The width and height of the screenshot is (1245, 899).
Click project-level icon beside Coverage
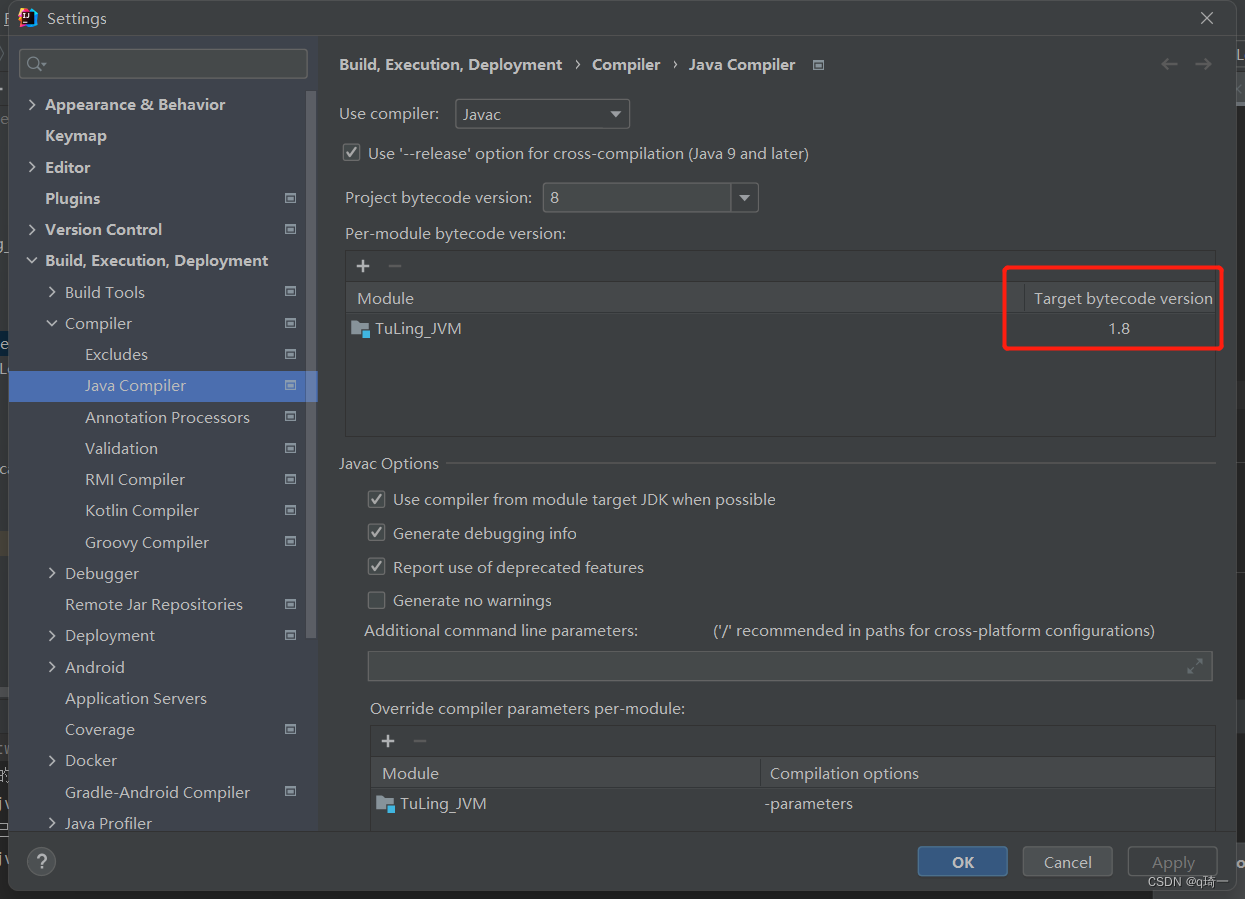[291, 729]
